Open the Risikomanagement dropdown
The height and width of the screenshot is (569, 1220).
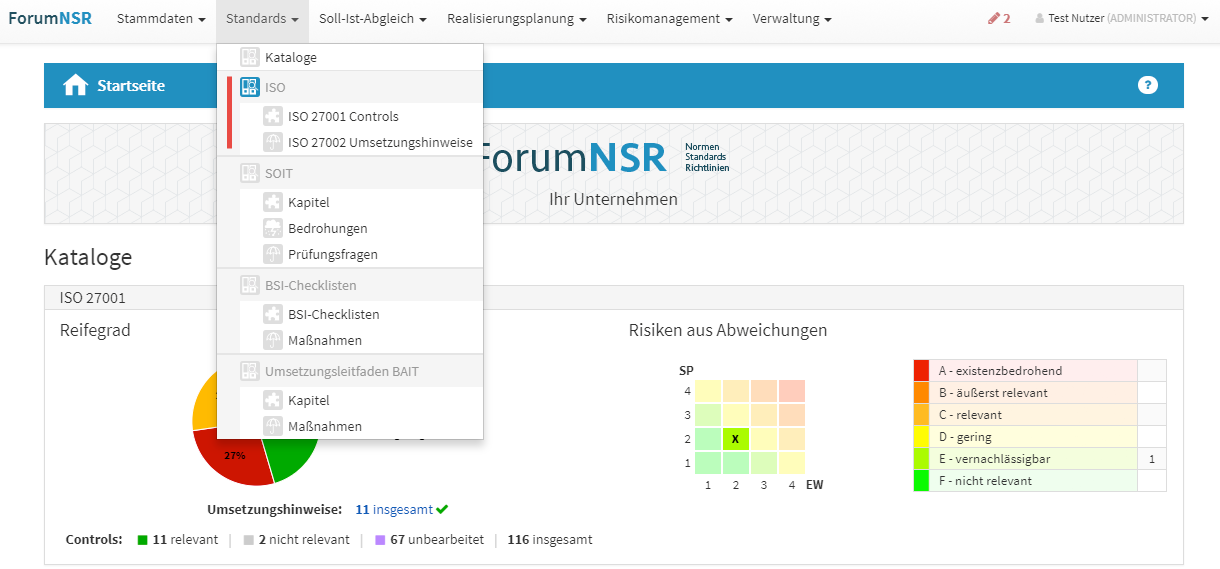(669, 18)
